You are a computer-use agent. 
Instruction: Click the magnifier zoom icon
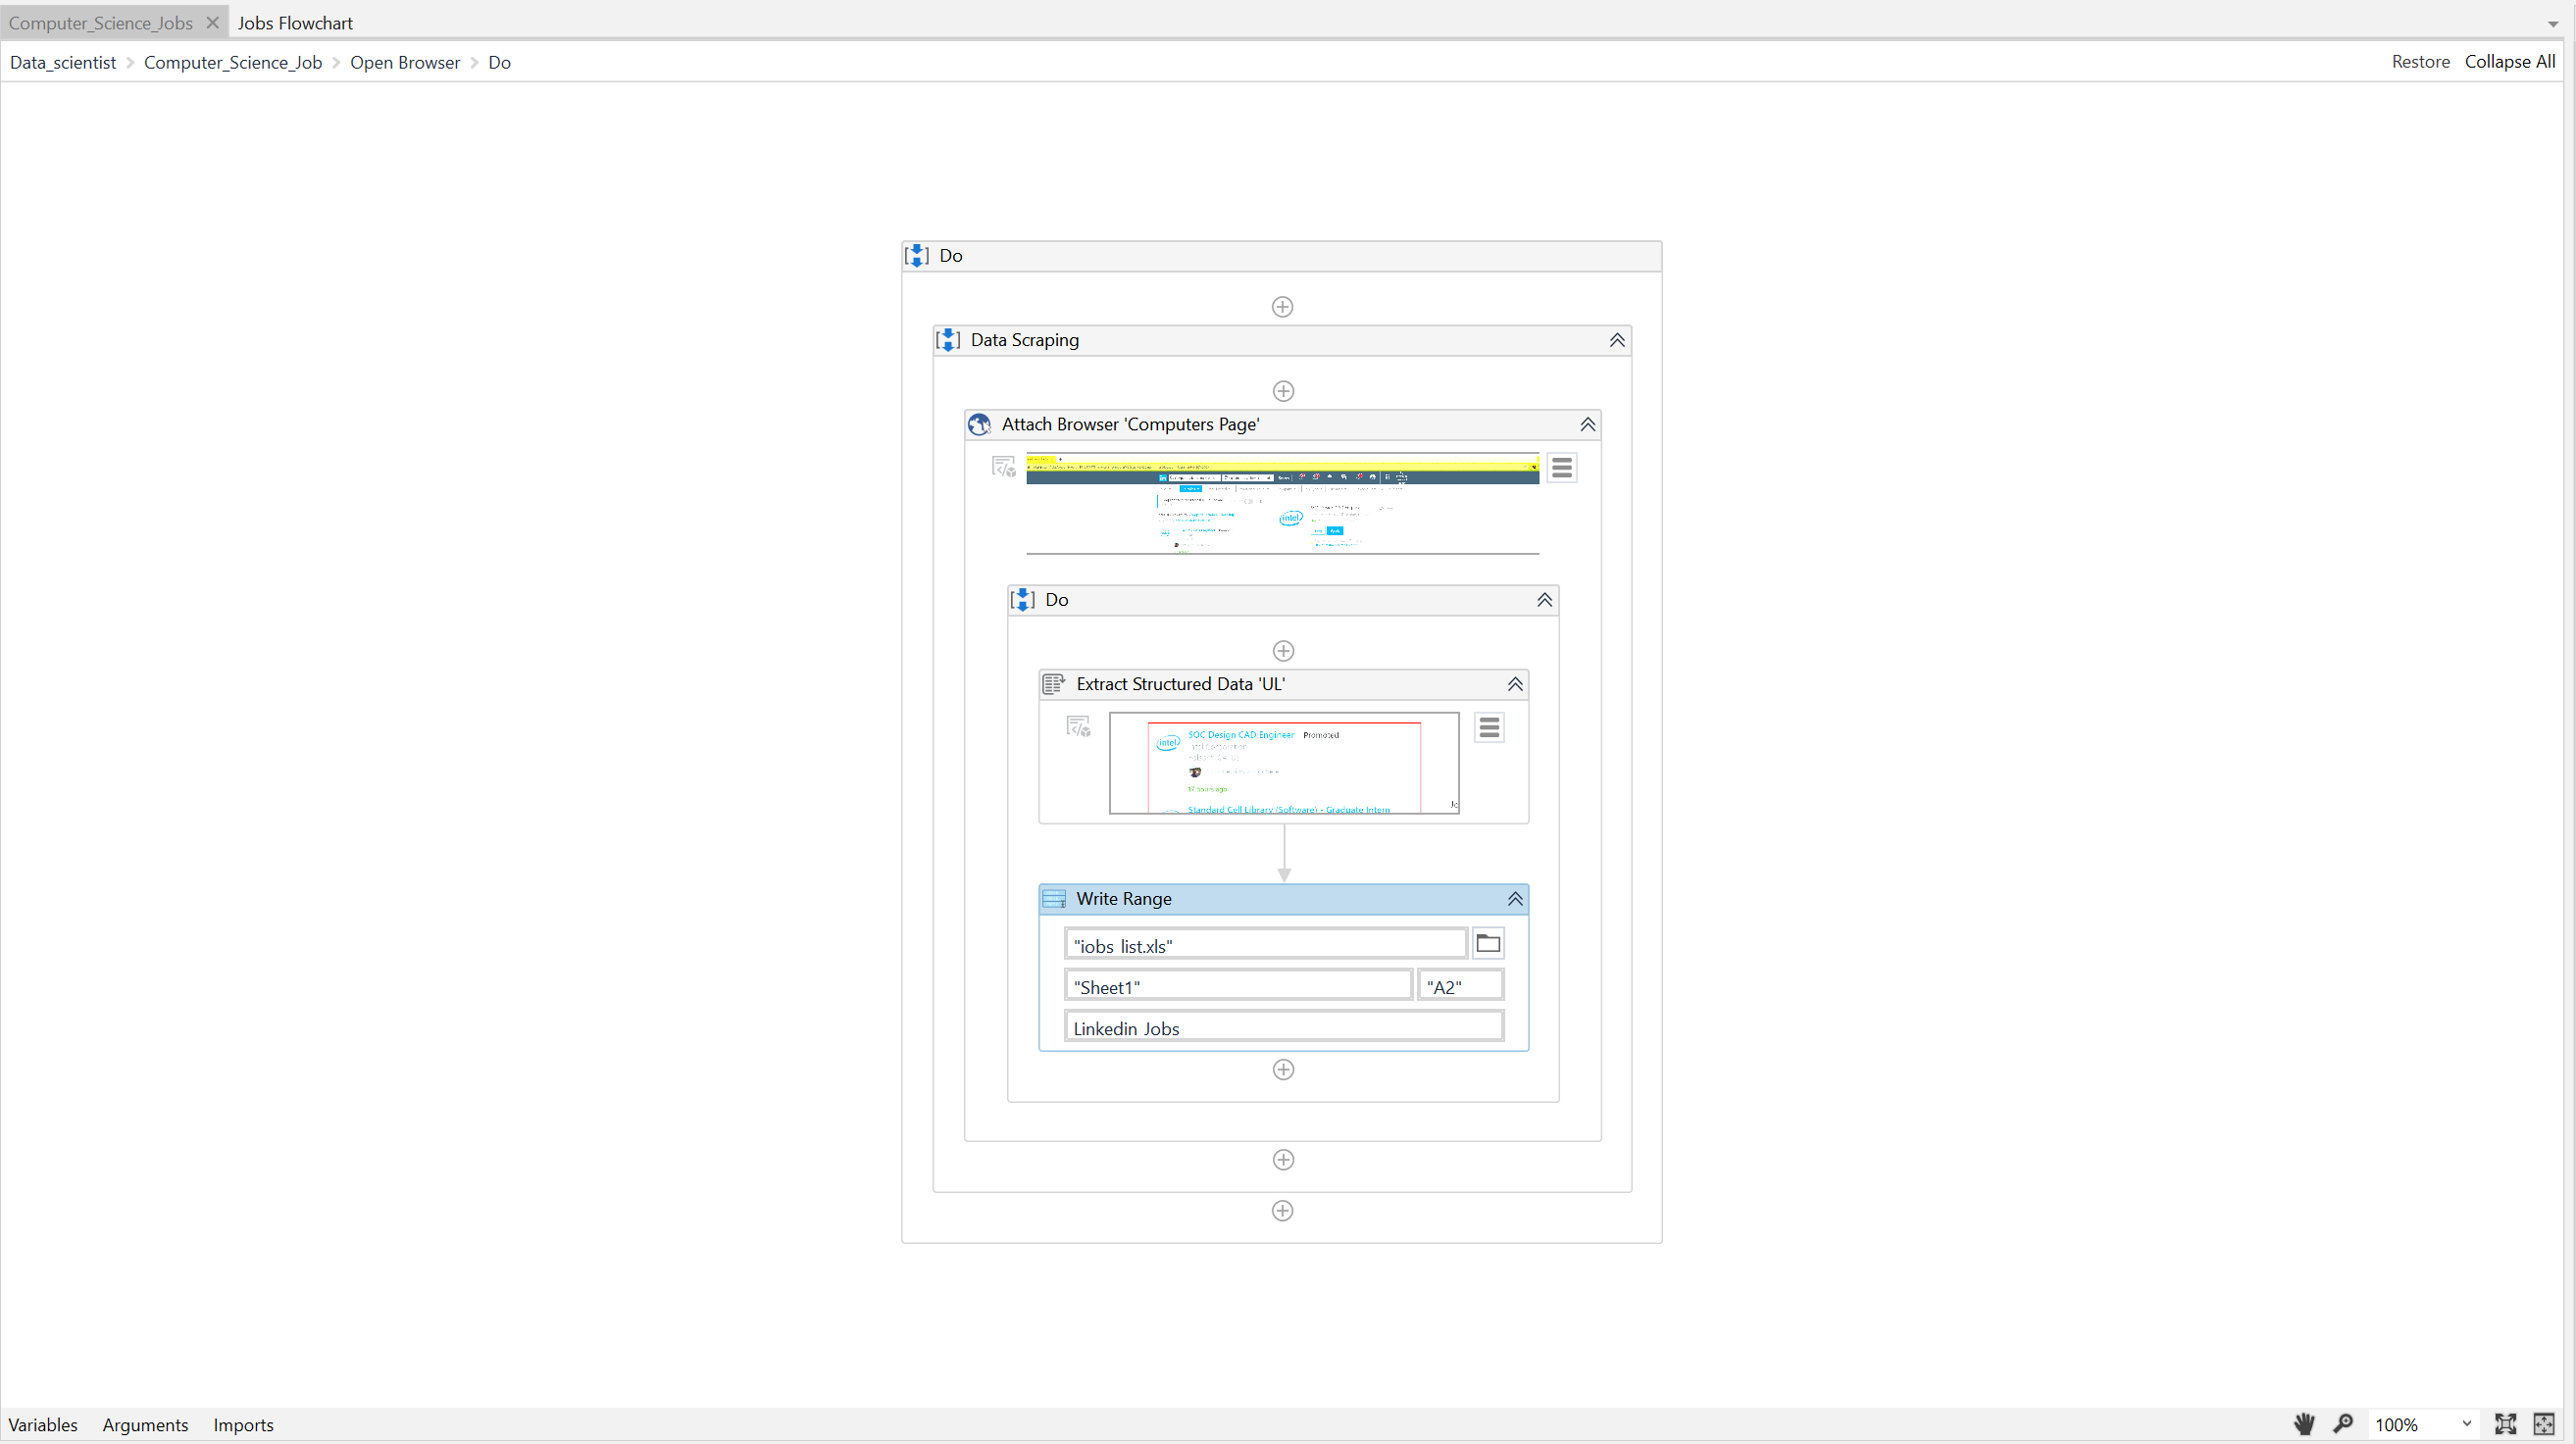click(2343, 1424)
